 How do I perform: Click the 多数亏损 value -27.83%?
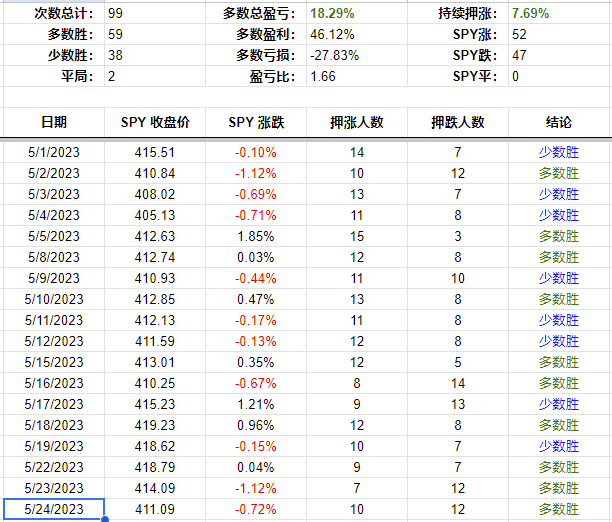pyautogui.click(x=357, y=55)
